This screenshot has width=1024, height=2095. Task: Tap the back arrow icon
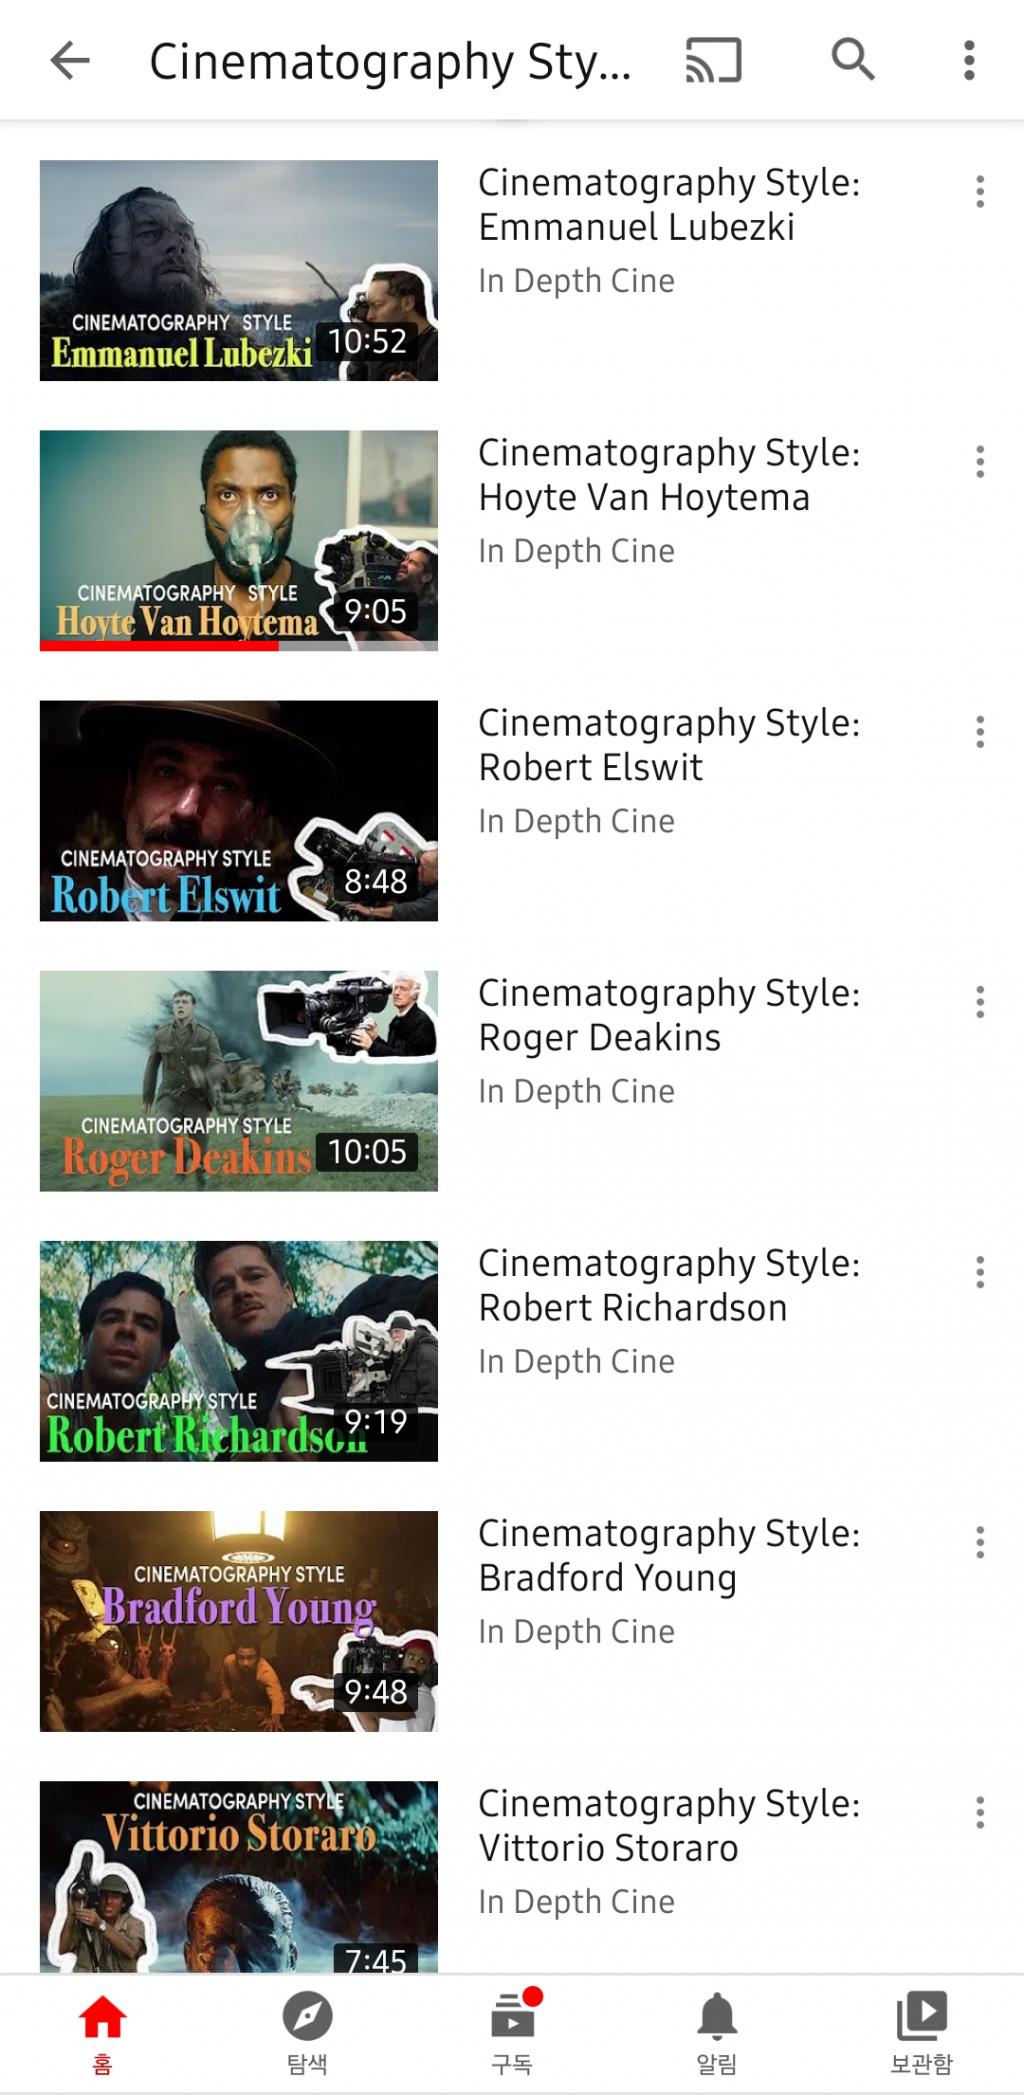70,61
